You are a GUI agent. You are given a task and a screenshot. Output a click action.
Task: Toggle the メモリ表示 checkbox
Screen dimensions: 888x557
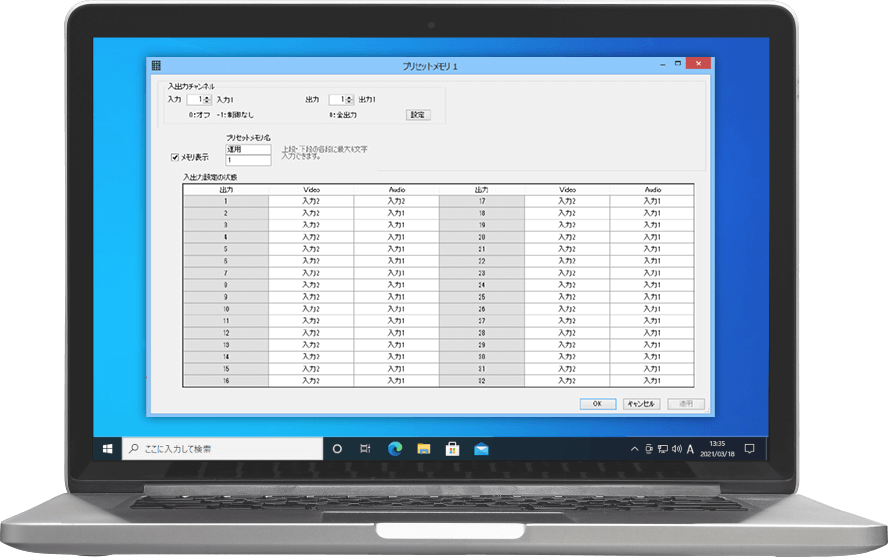[176, 157]
